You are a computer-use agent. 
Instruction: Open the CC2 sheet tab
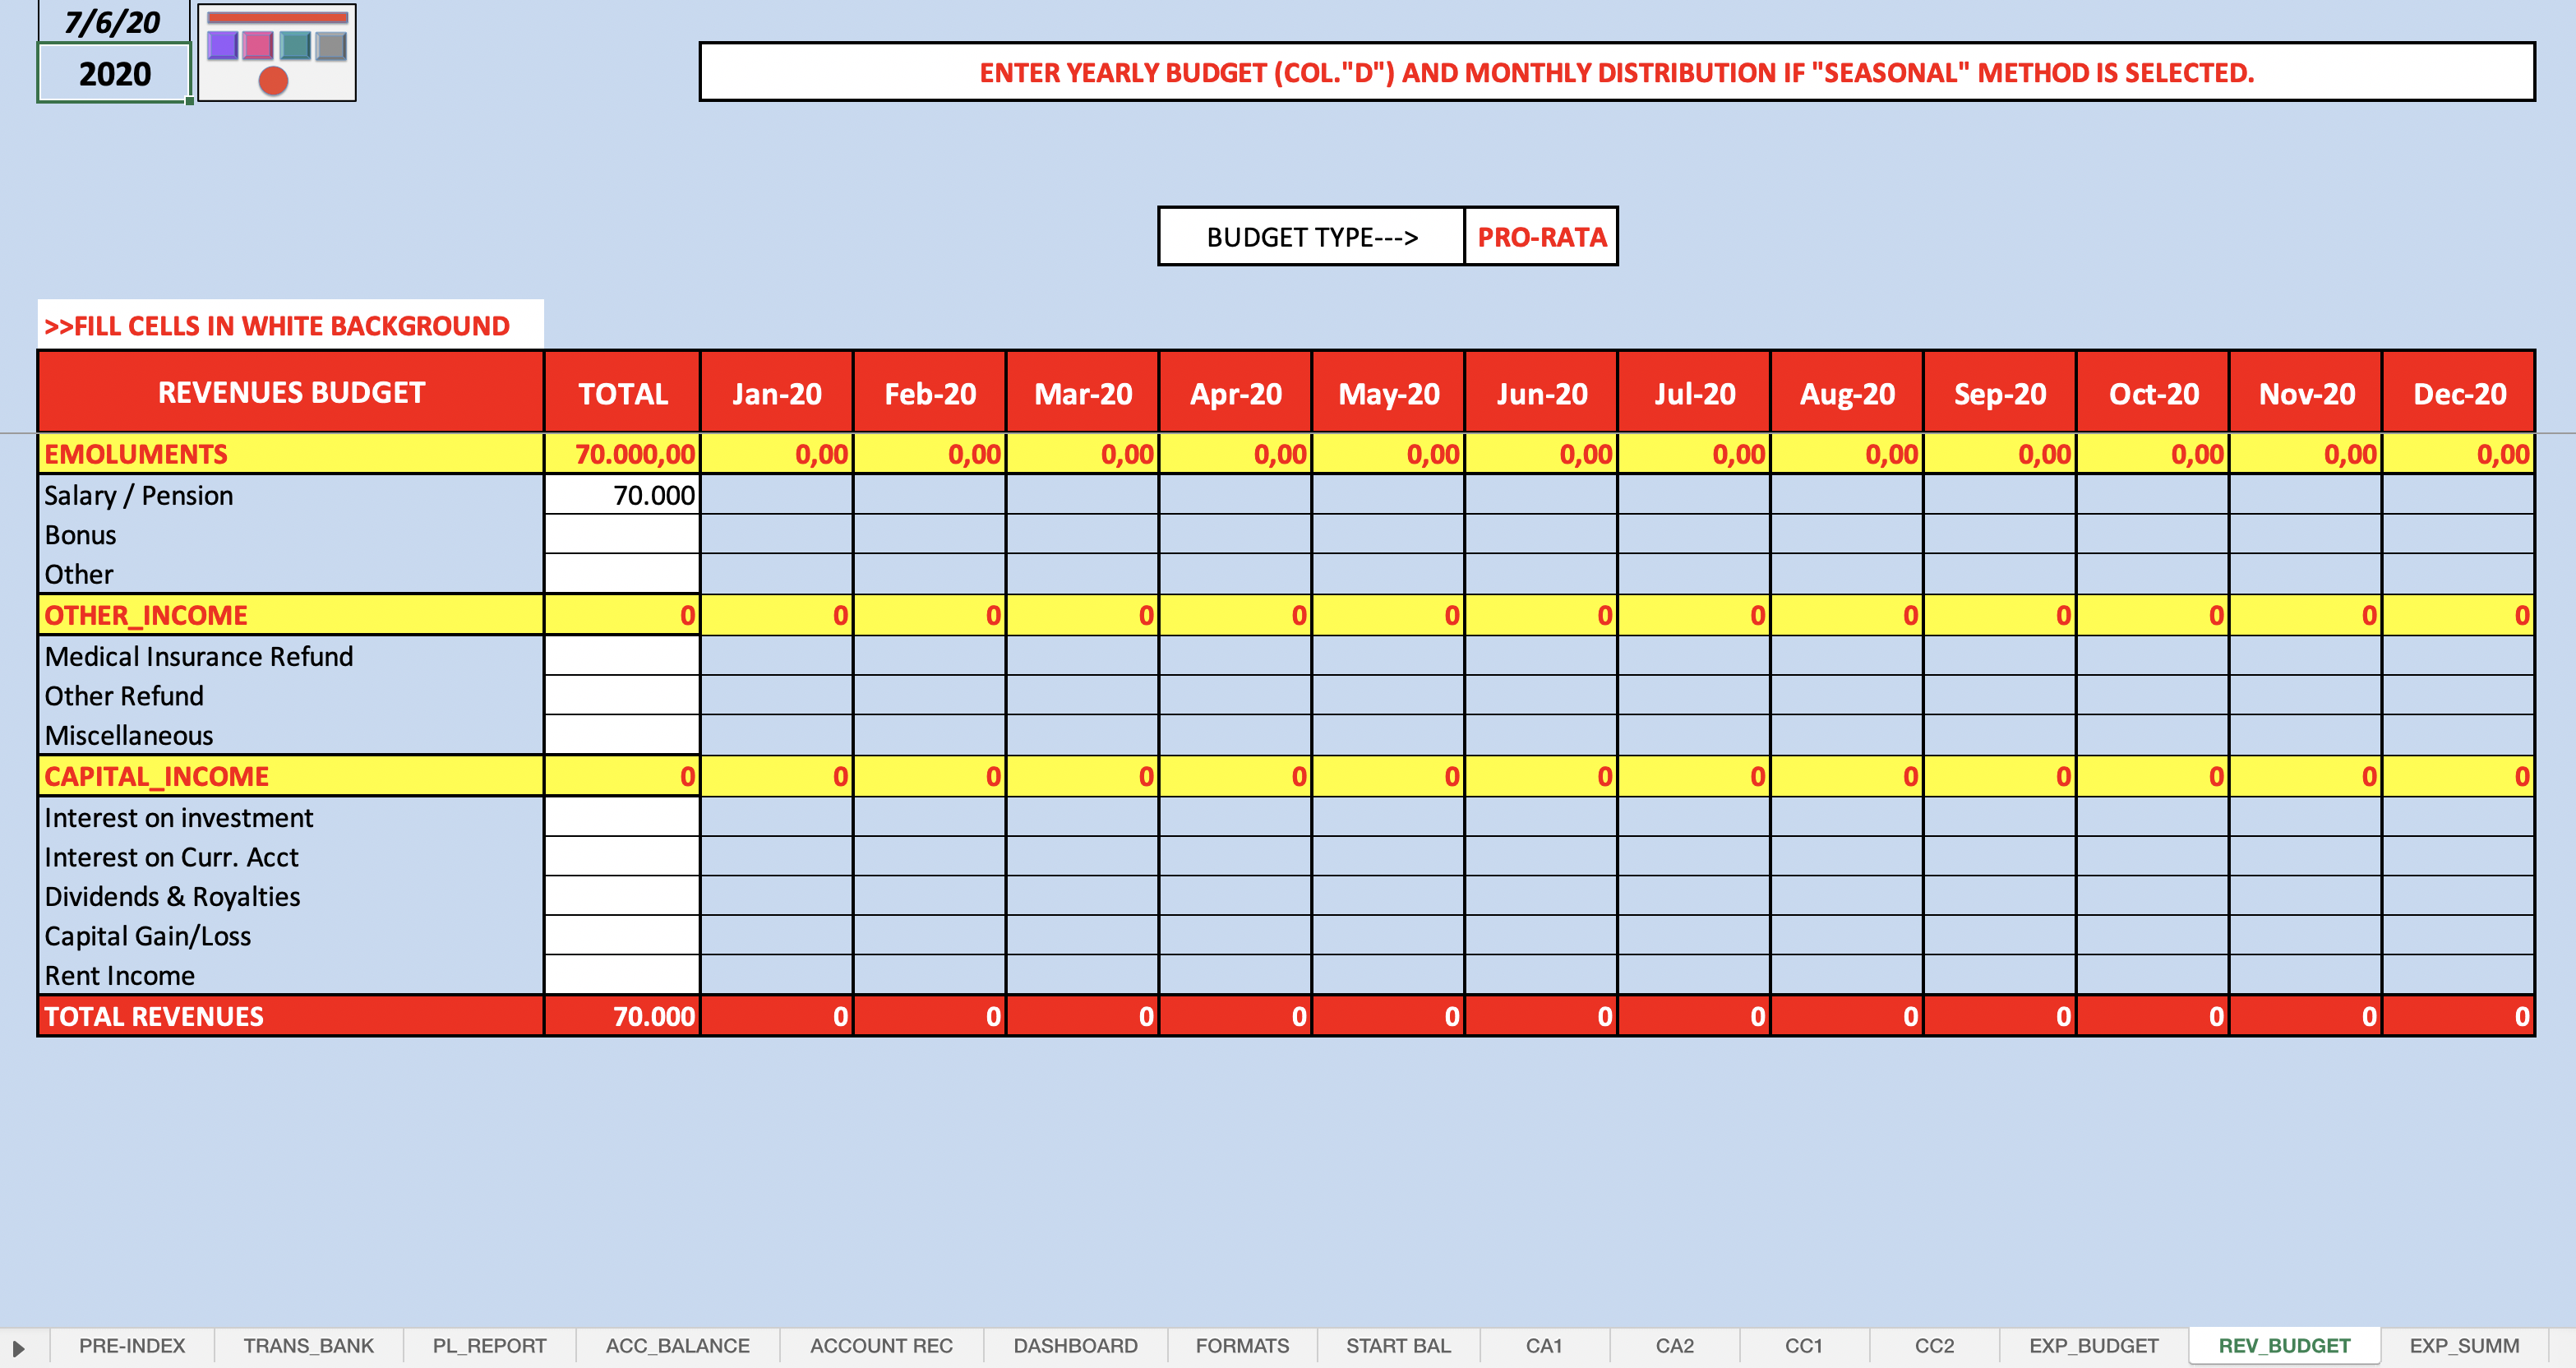click(1934, 1346)
